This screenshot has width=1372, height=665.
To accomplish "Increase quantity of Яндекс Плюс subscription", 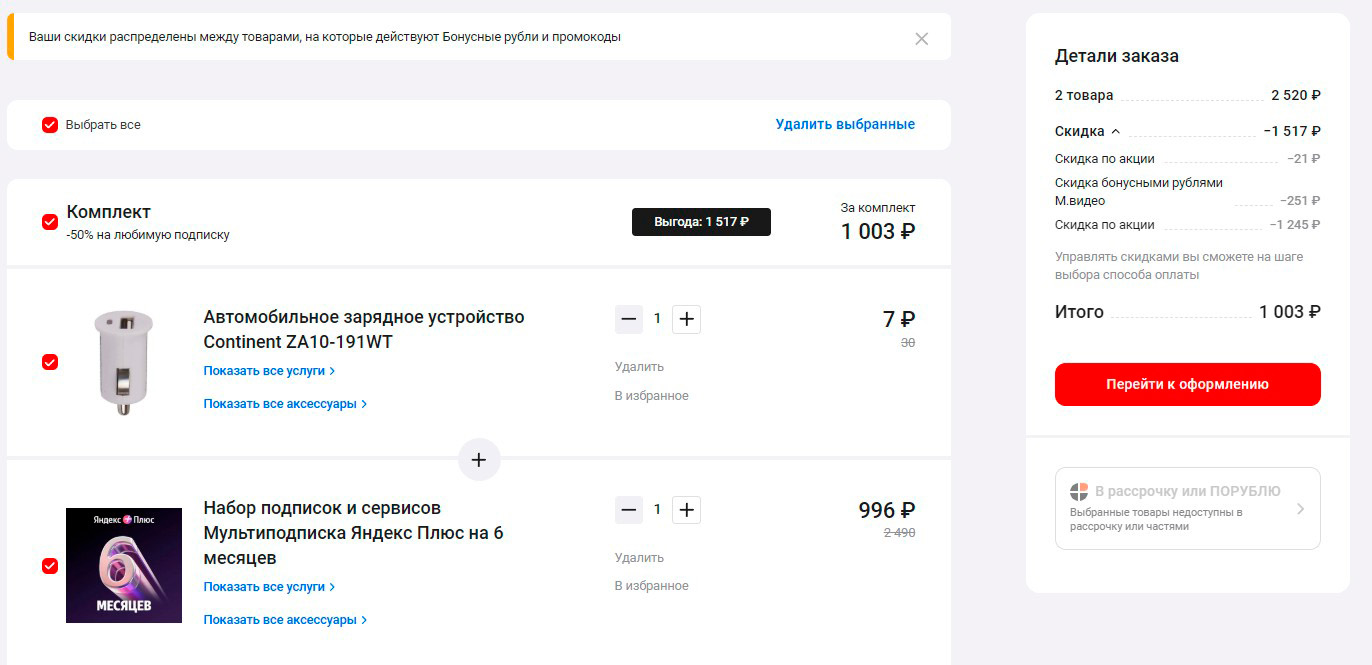I will 686,510.
